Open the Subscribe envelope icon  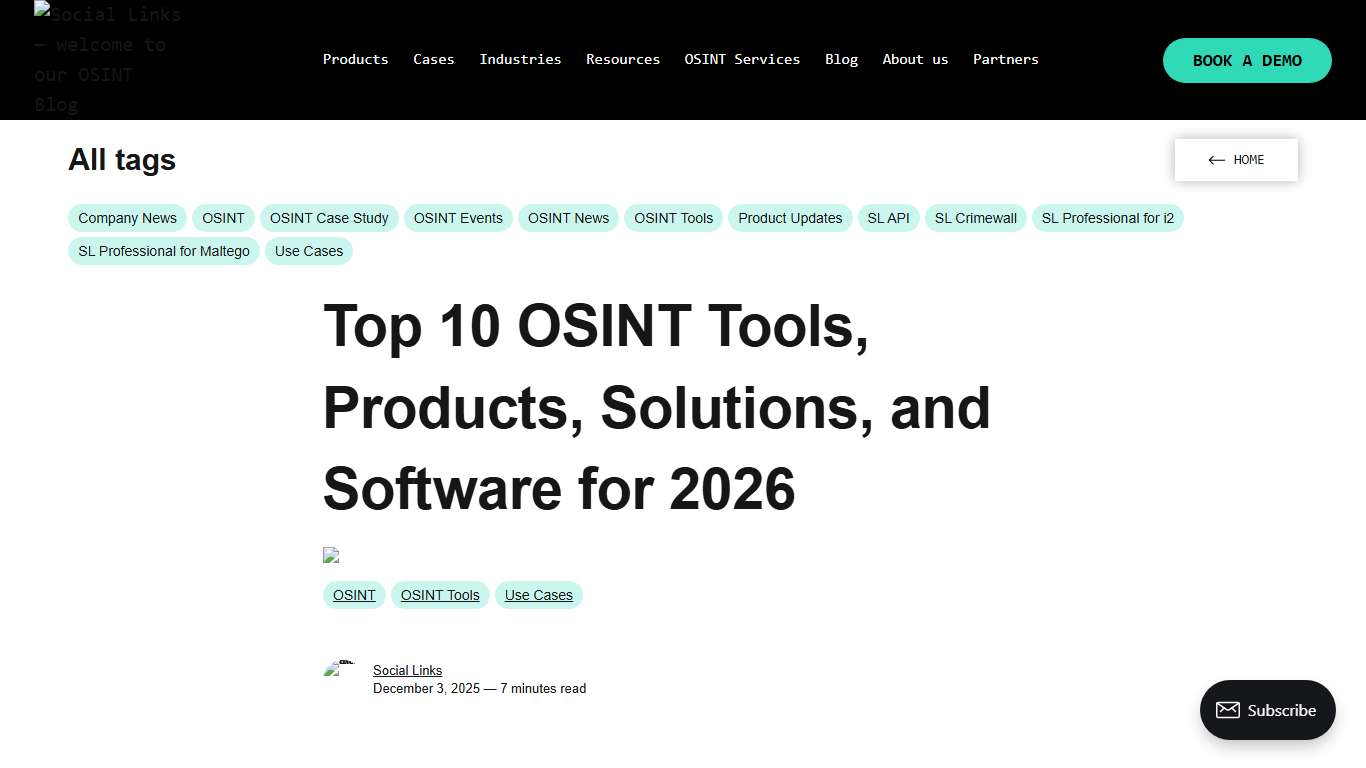coord(1228,710)
